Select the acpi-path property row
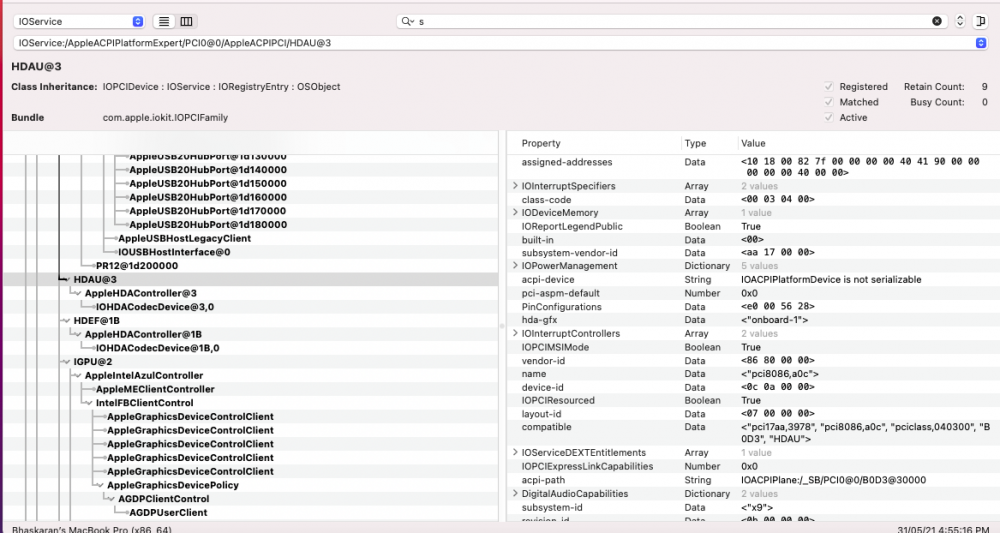The width and height of the screenshot is (1000, 533). pos(753,480)
